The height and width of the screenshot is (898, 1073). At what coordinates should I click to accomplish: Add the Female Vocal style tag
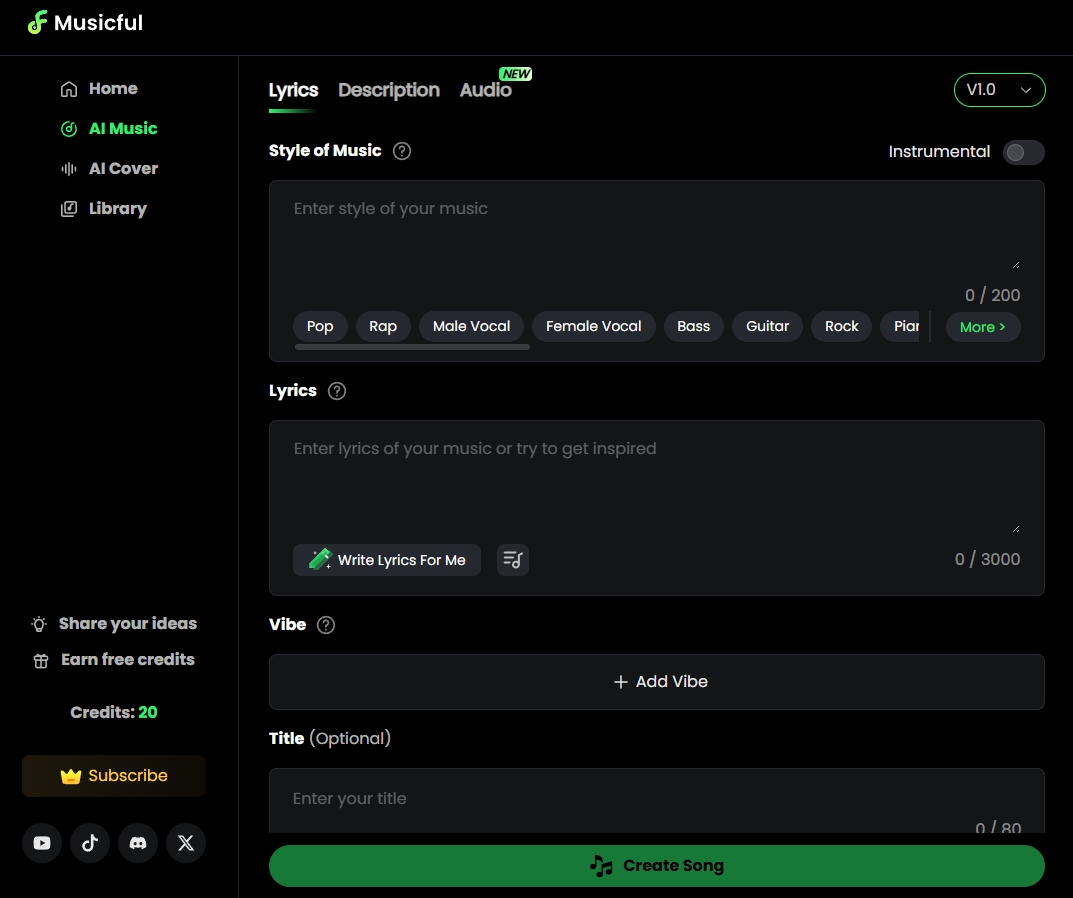click(x=593, y=326)
